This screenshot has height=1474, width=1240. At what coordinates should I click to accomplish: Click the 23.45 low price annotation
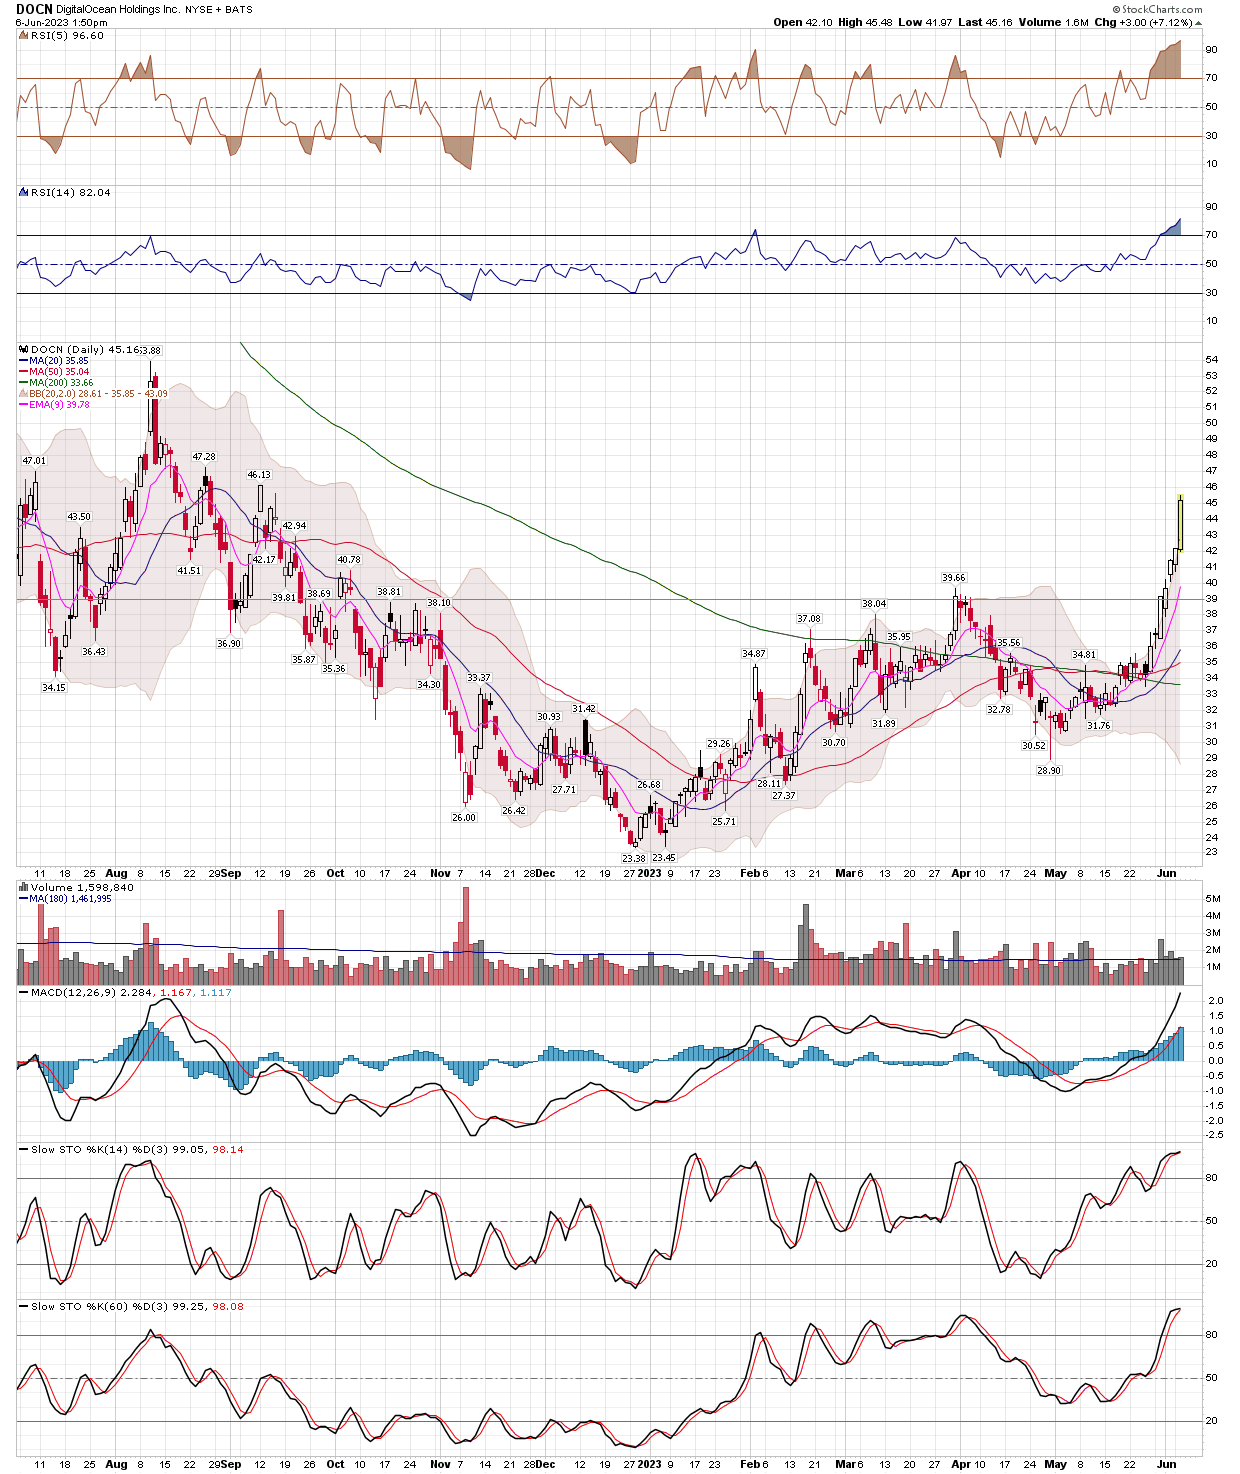point(664,858)
